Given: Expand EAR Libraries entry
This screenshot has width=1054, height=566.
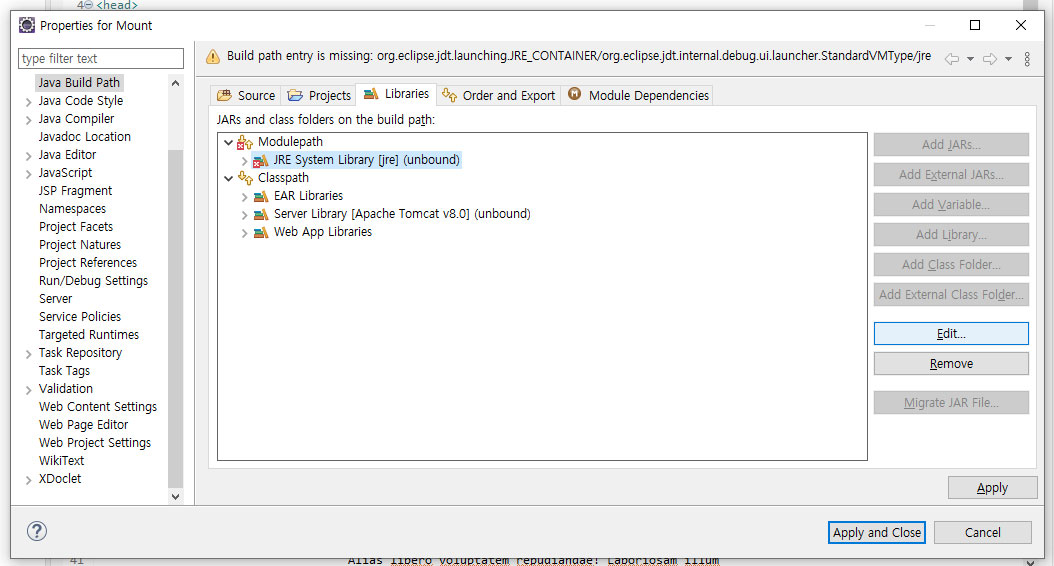Looking at the screenshot, I should pos(244,197).
